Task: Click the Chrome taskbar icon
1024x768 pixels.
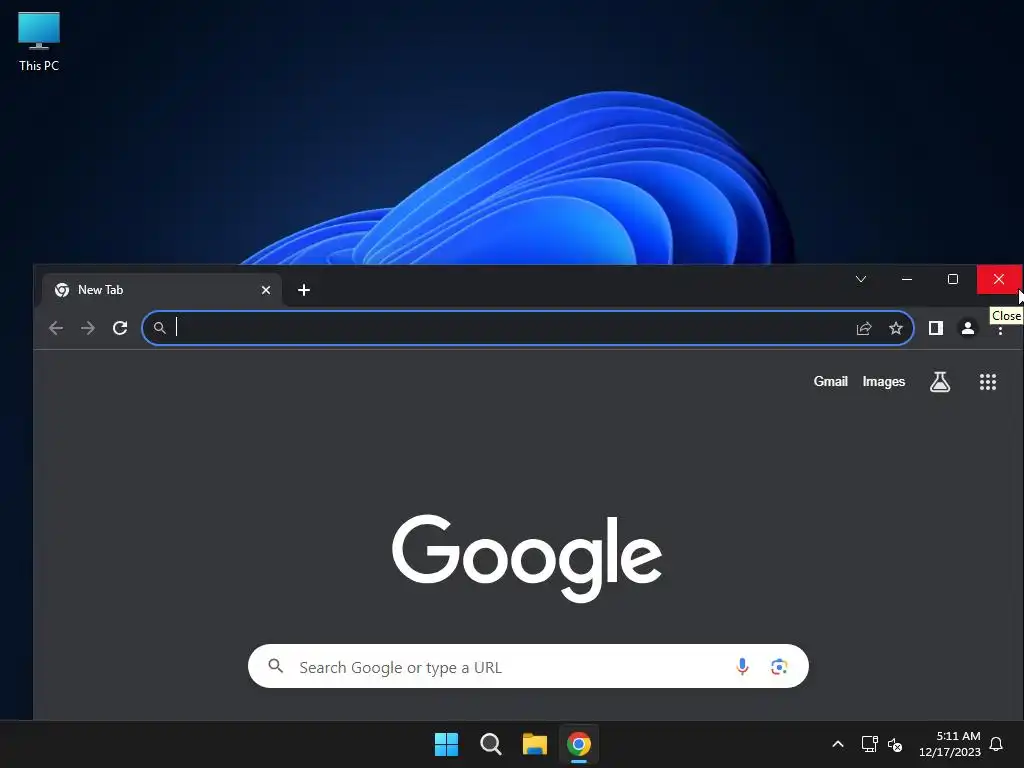Action: (x=579, y=744)
